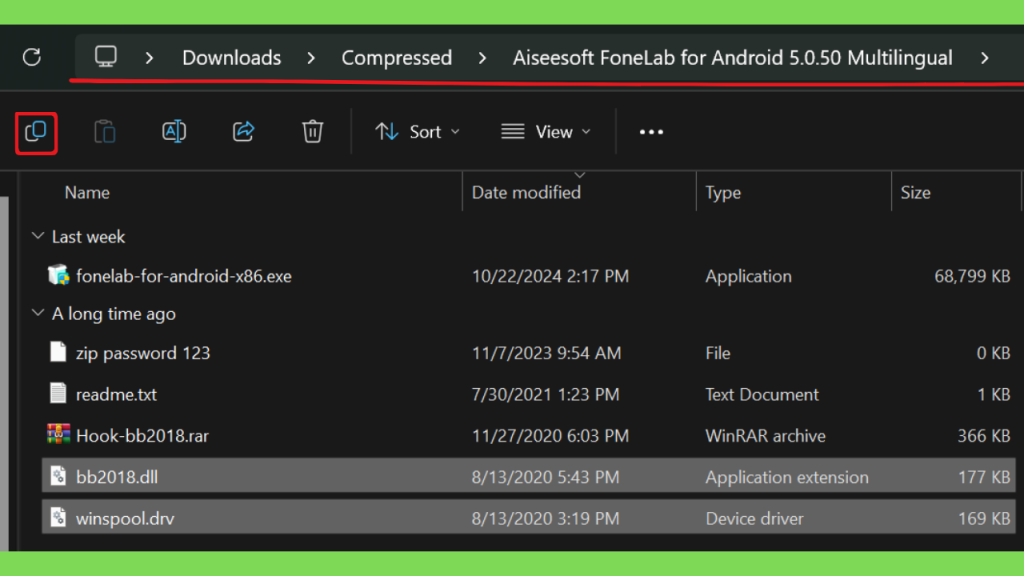Click the Share icon in toolbar
Screen dimensions: 1024x576
(244, 132)
